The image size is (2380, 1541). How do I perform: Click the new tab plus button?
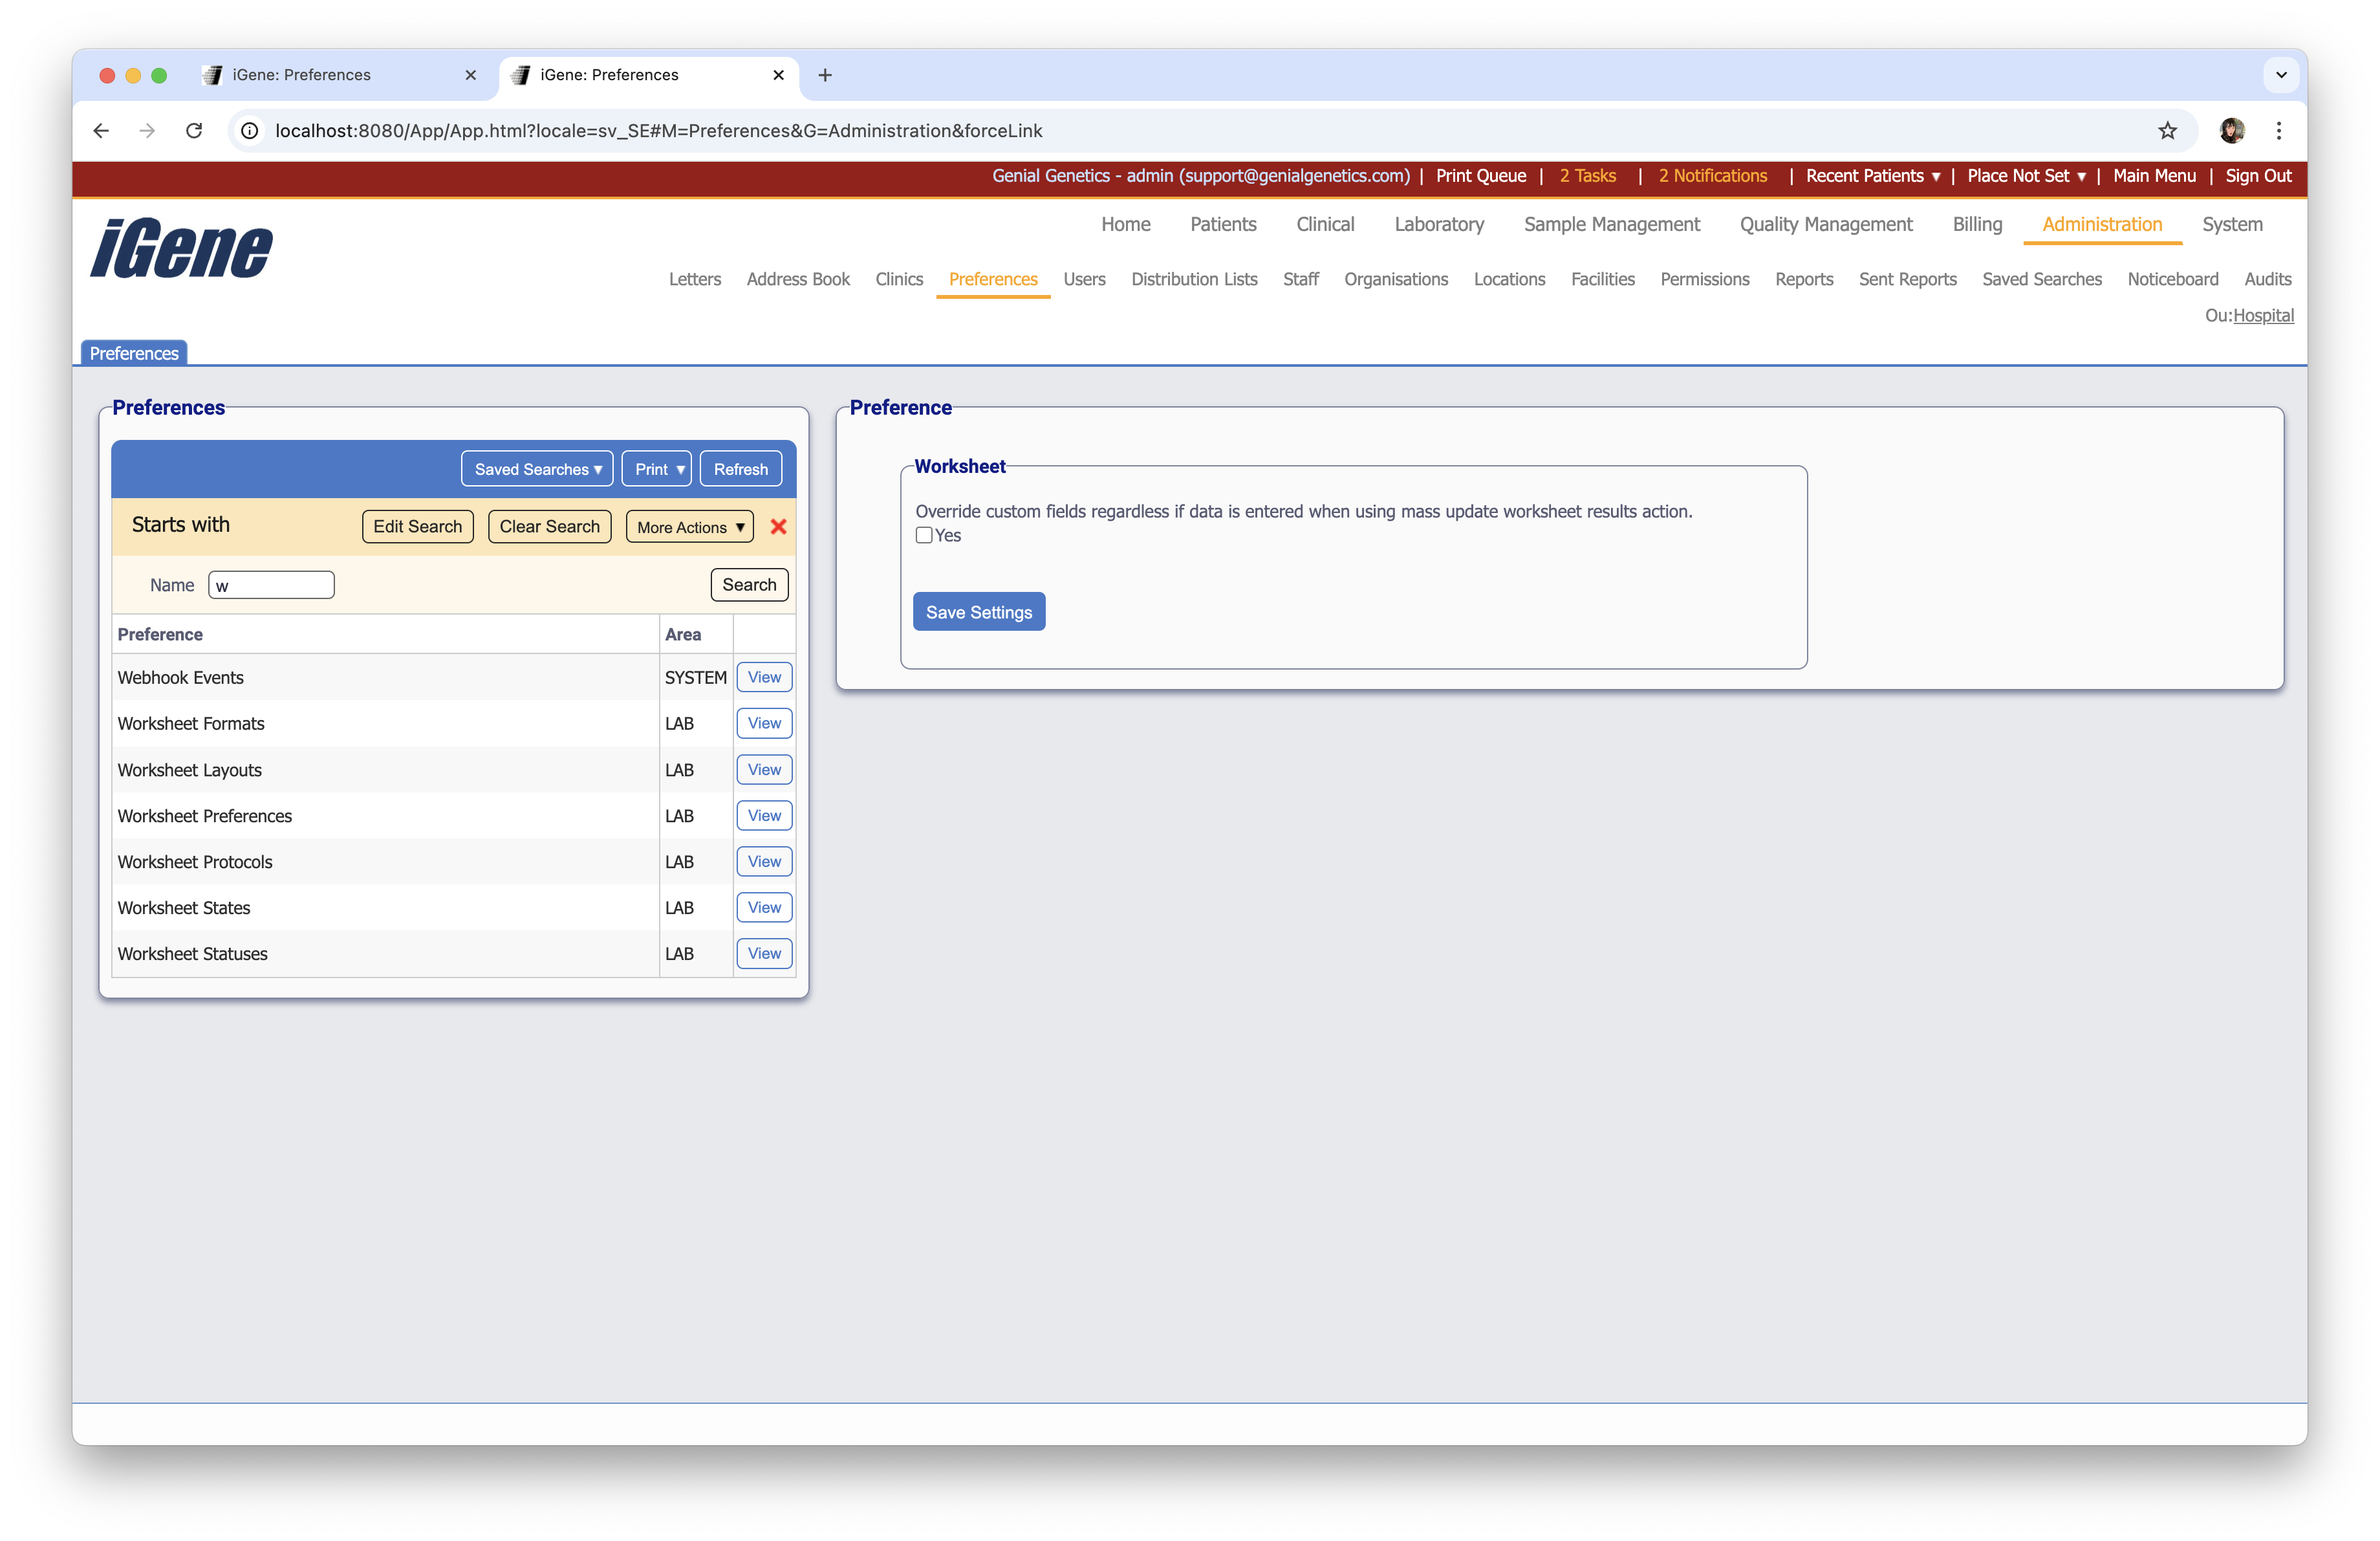pos(825,75)
